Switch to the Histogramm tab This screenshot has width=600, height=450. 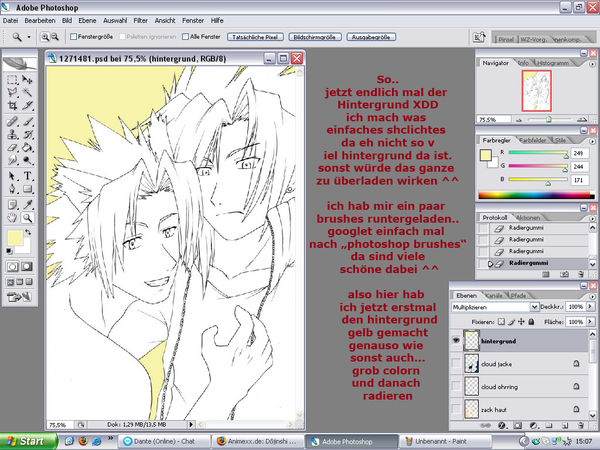pos(552,63)
